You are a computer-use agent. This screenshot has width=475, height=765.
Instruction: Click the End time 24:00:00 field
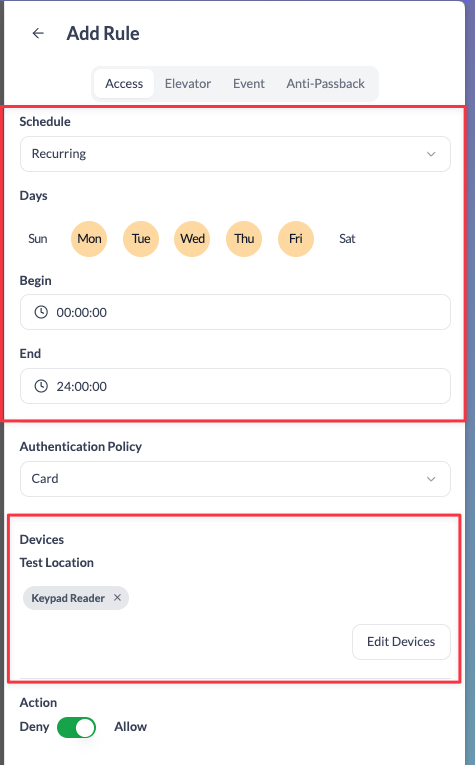pyautogui.click(x=235, y=386)
